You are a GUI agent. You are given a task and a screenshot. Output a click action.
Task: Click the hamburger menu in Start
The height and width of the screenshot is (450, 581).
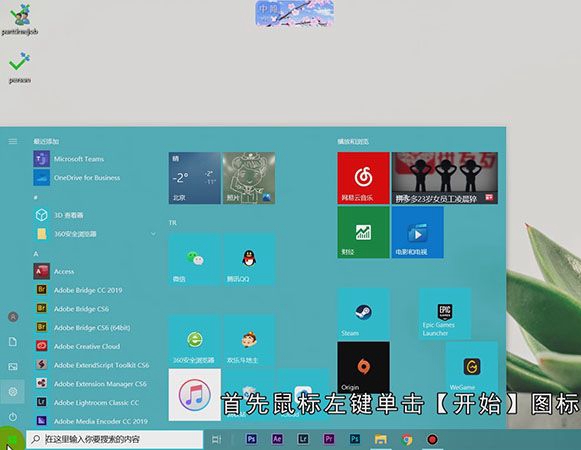[x=13, y=141]
